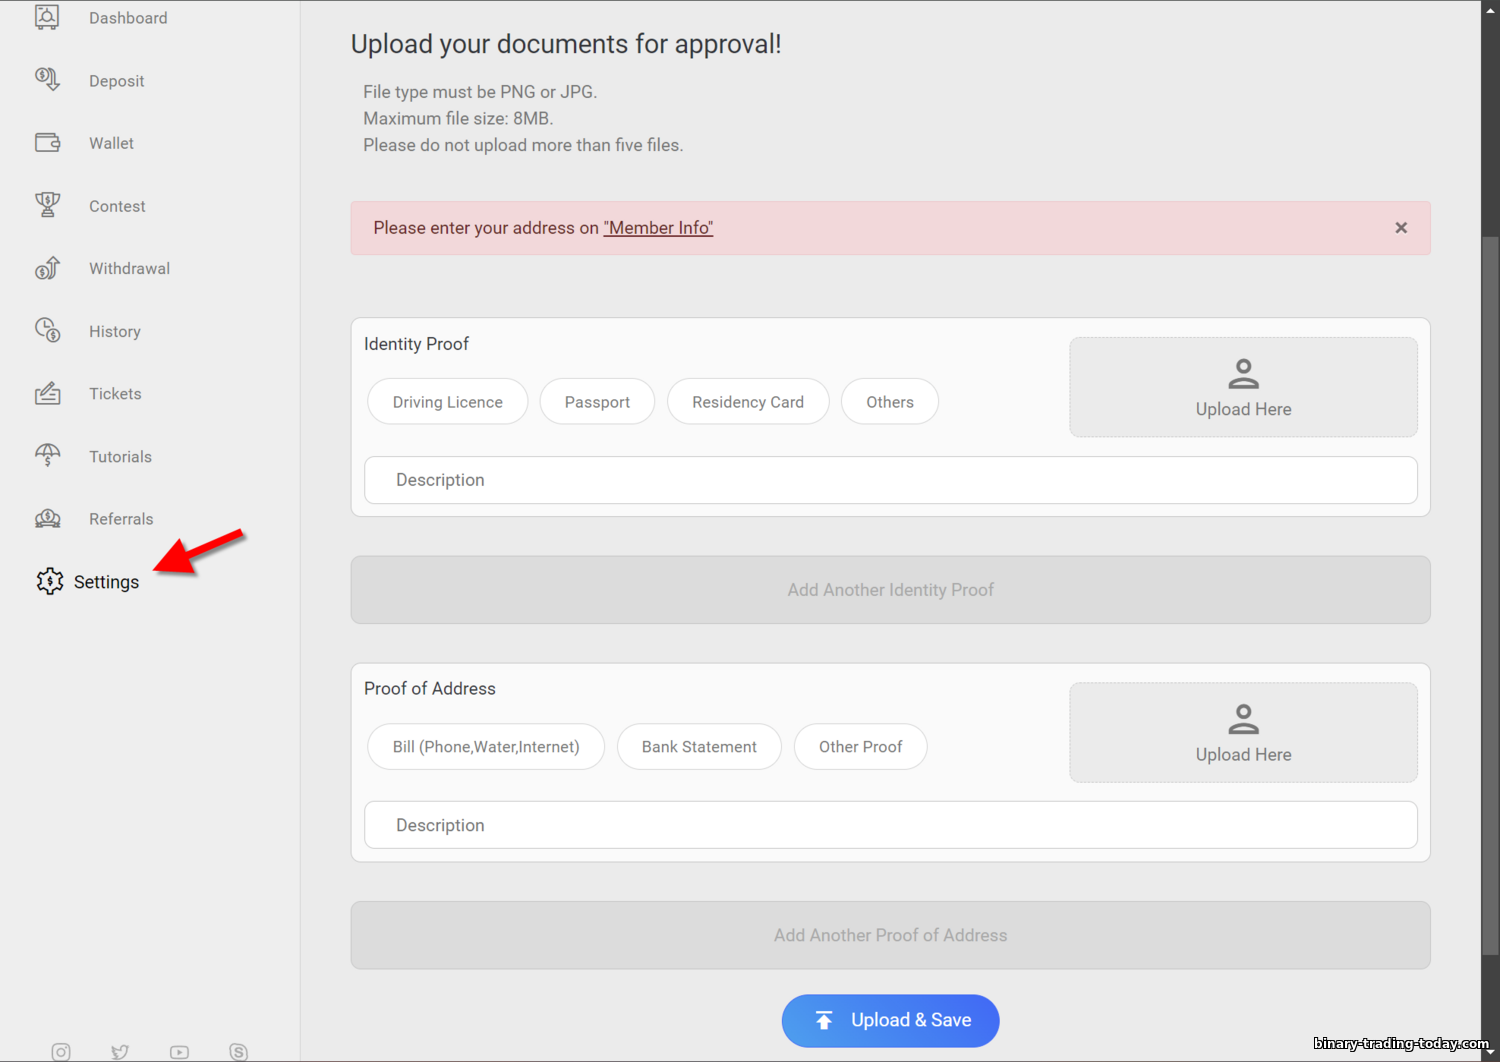Click the Withdrawal icon
Viewport: 1500px width, 1062px height.
tap(47, 268)
